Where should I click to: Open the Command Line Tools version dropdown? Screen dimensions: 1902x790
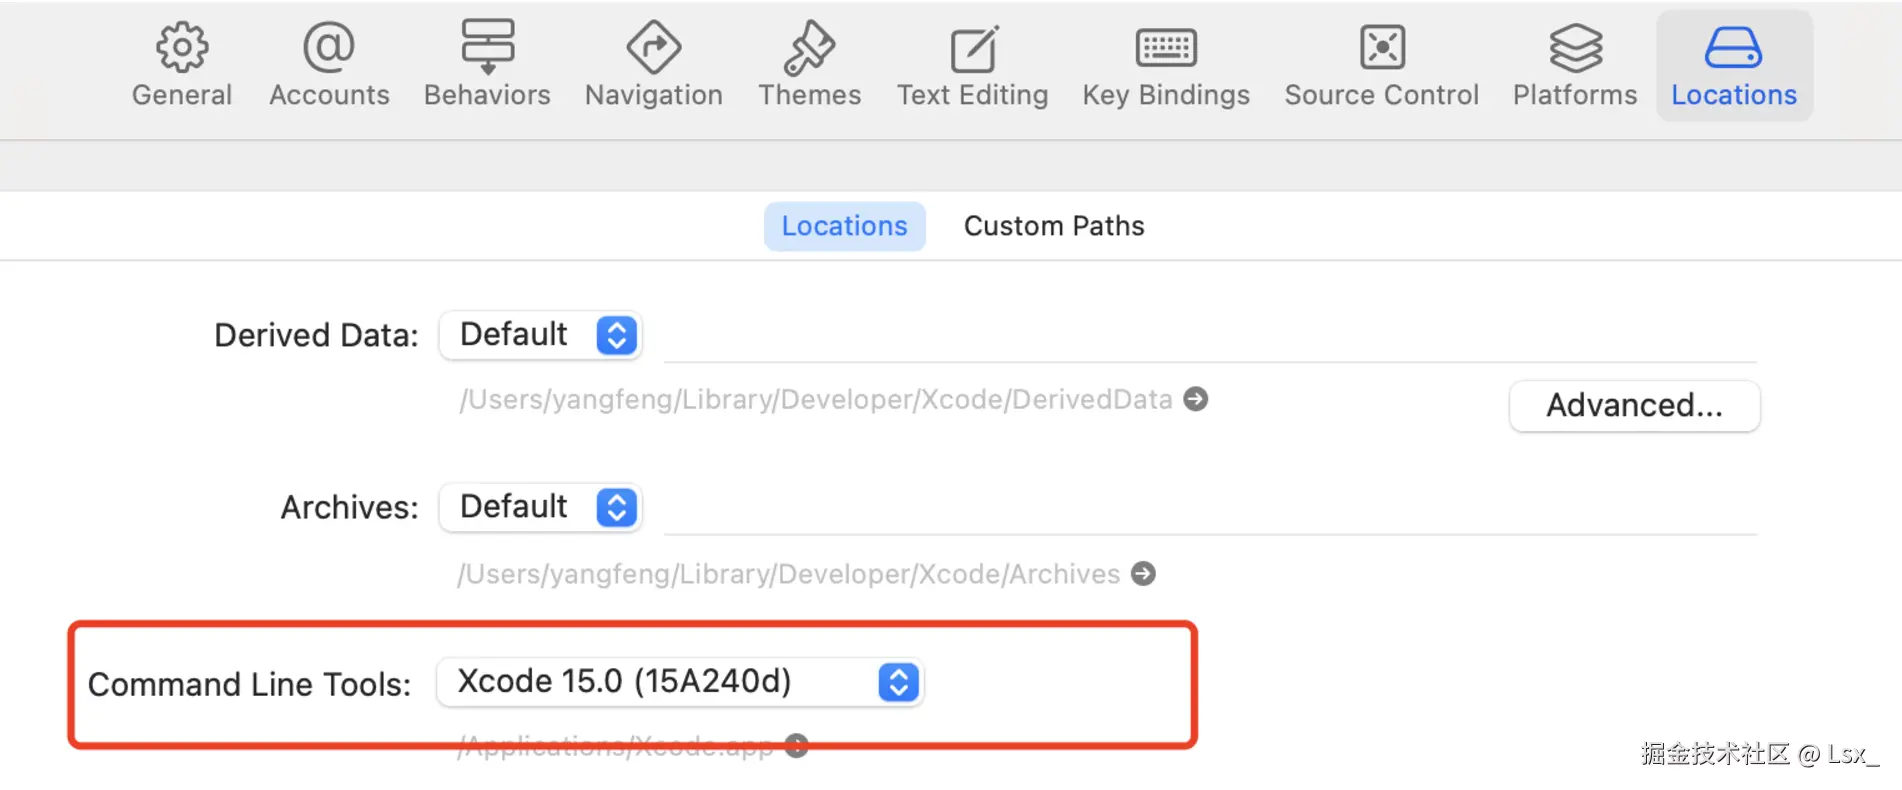pyautogui.click(x=680, y=682)
